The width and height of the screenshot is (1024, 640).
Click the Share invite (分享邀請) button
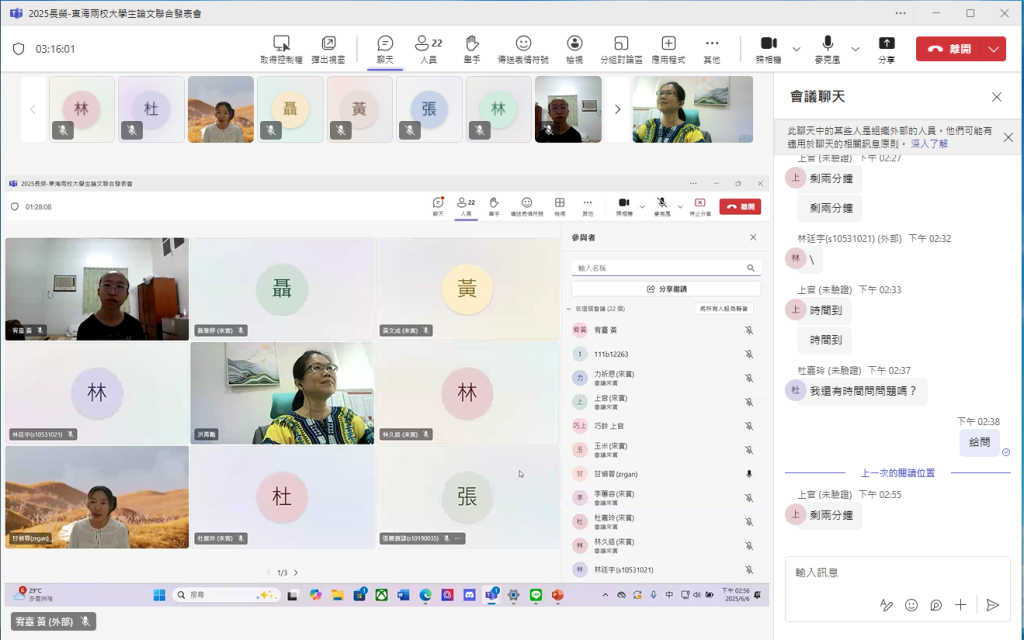665,289
